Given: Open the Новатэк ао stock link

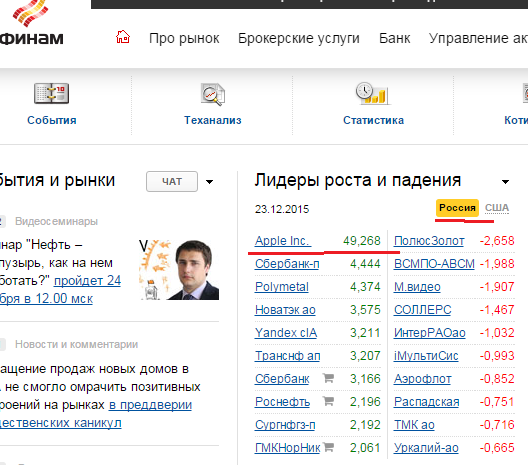Looking at the screenshot, I should coord(285,310).
